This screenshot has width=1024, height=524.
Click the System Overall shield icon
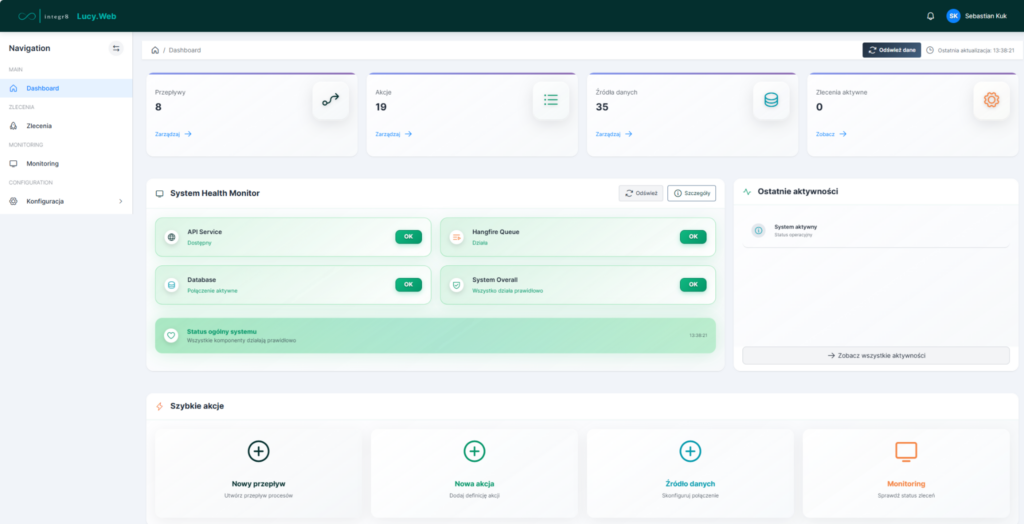point(456,285)
